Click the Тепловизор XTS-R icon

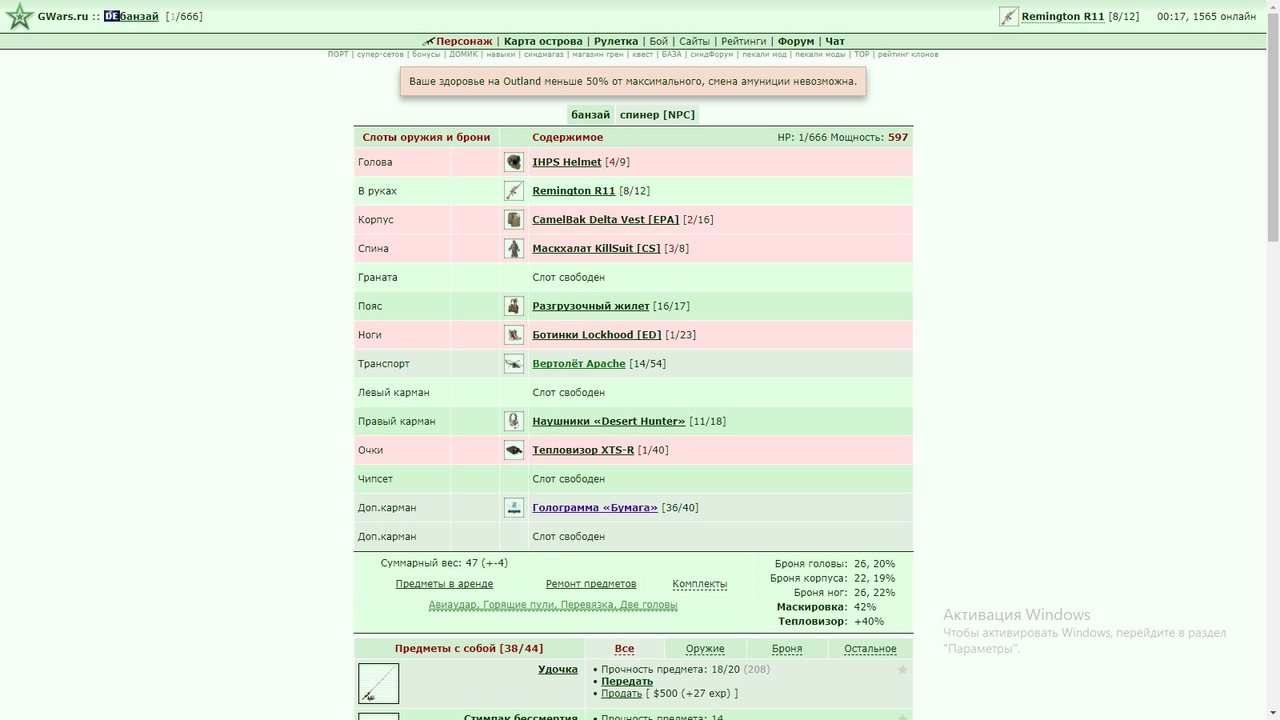pyautogui.click(x=514, y=450)
